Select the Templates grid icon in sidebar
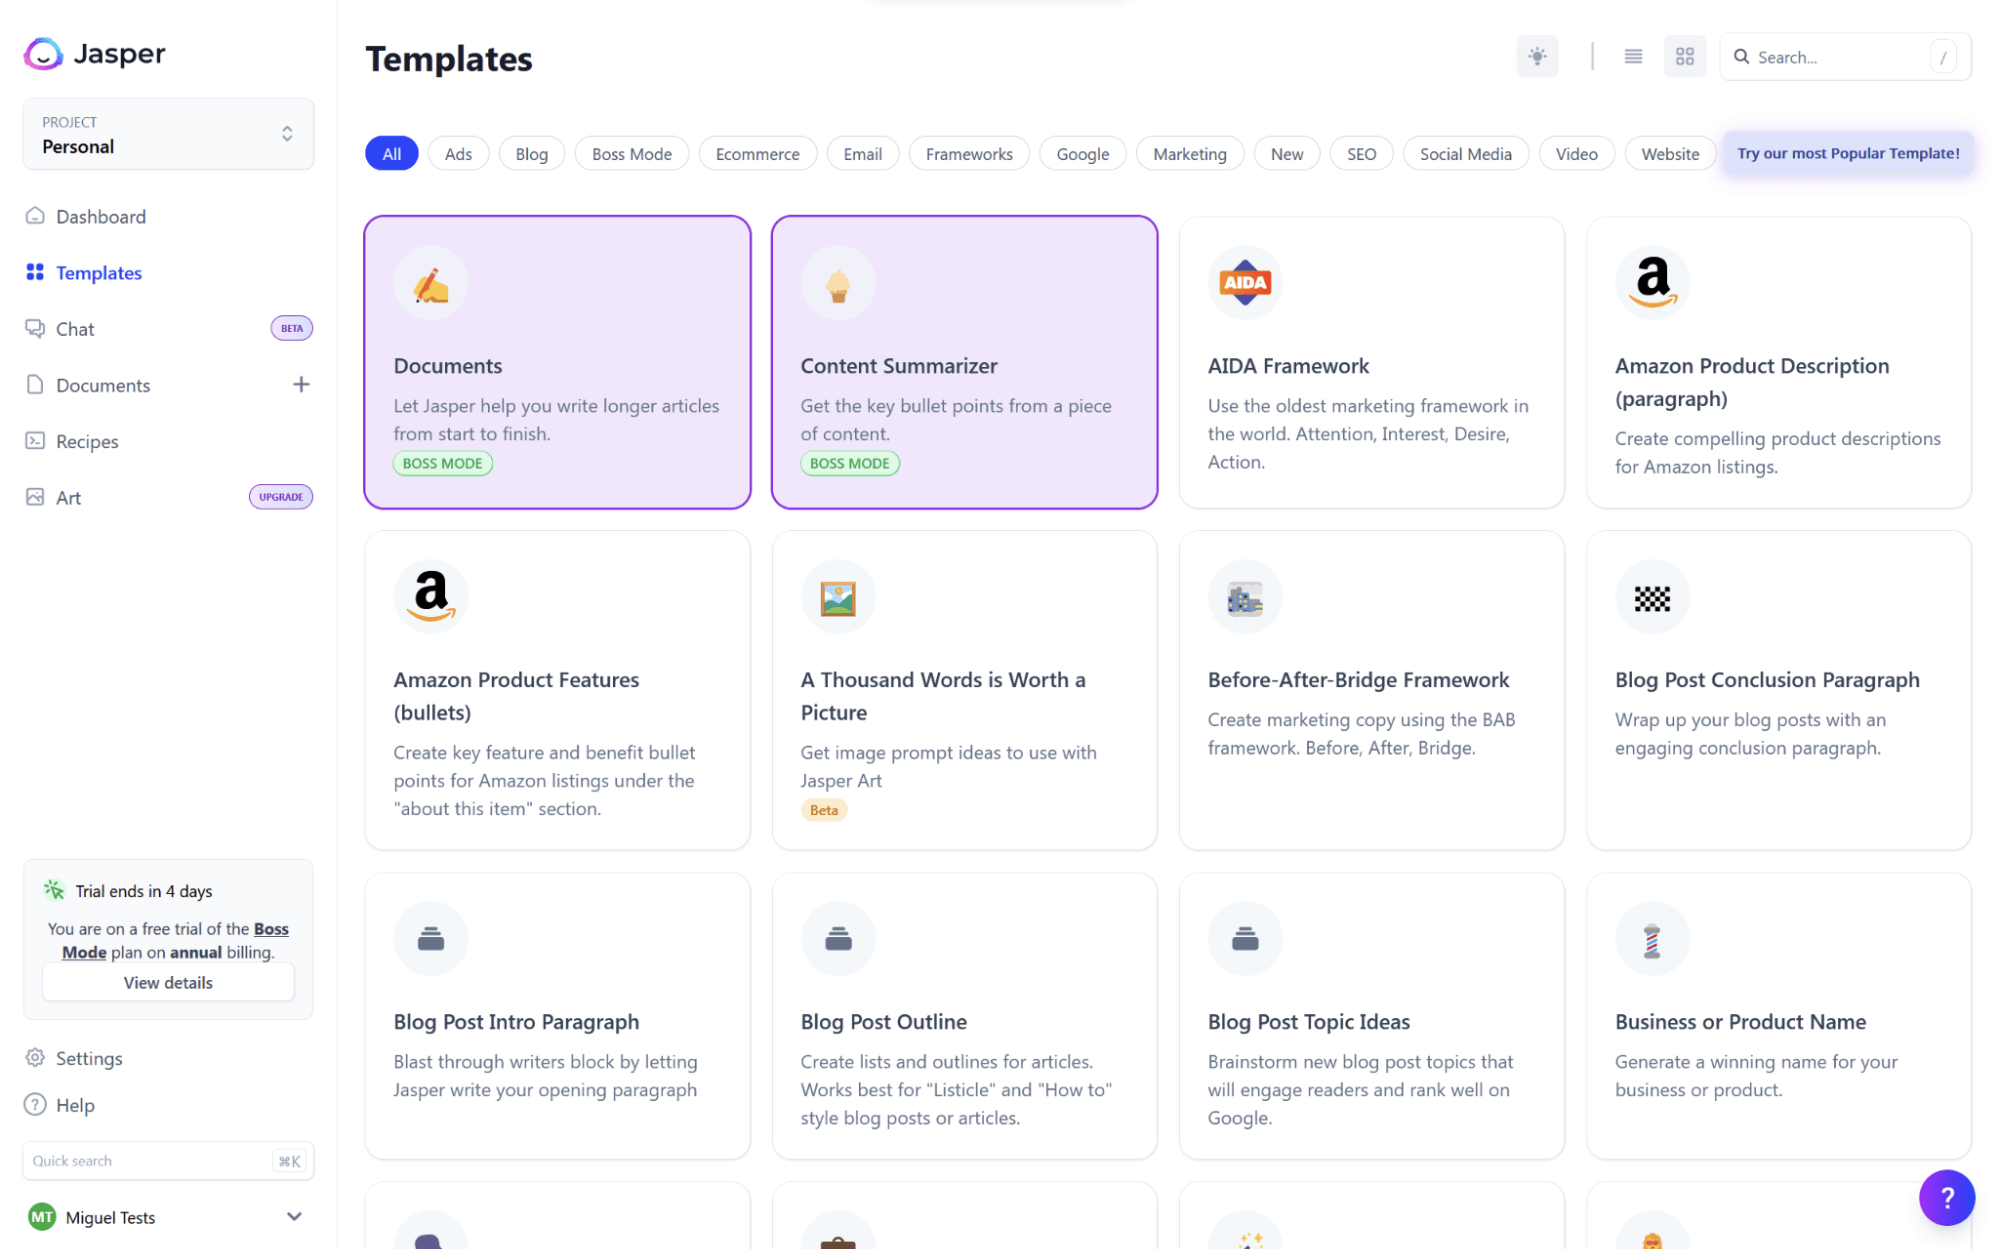Image resolution: width=1999 pixels, height=1250 pixels. [x=35, y=272]
